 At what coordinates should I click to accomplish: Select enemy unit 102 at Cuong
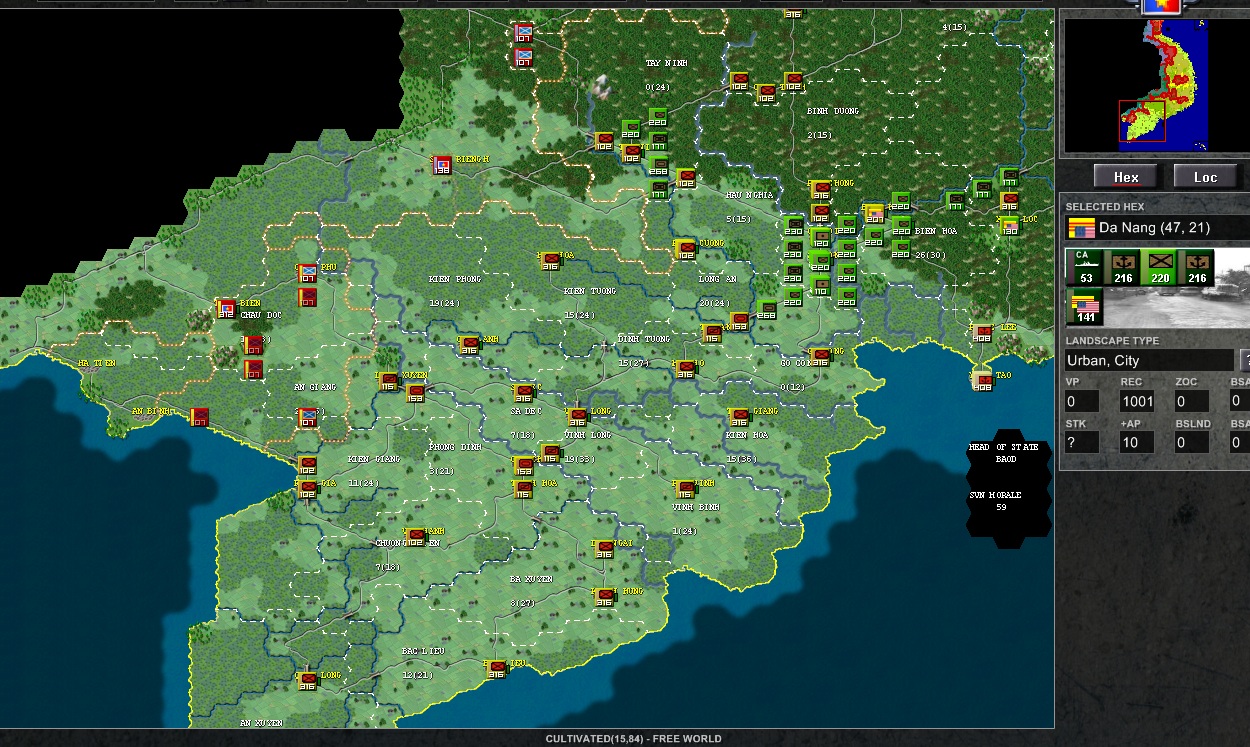tap(685, 249)
